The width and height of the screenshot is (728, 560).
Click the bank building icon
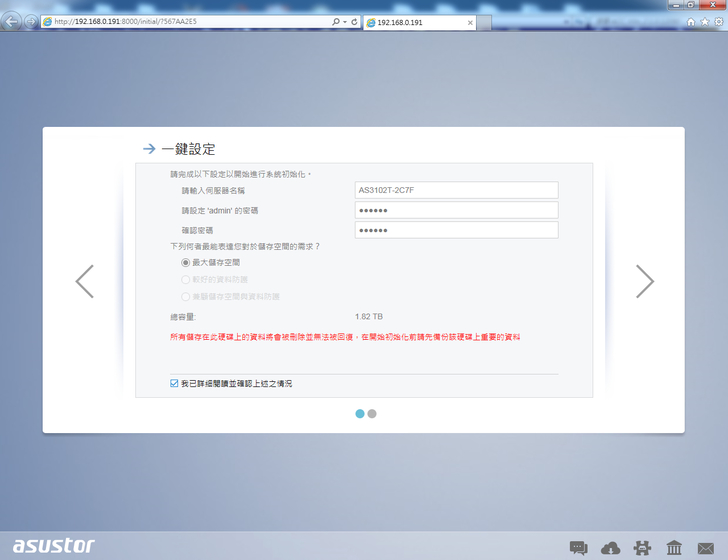coord(674,547)
